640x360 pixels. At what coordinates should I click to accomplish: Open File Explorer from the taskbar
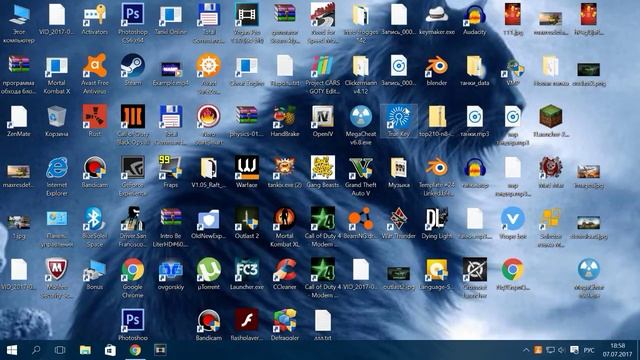tap(85, 350)
